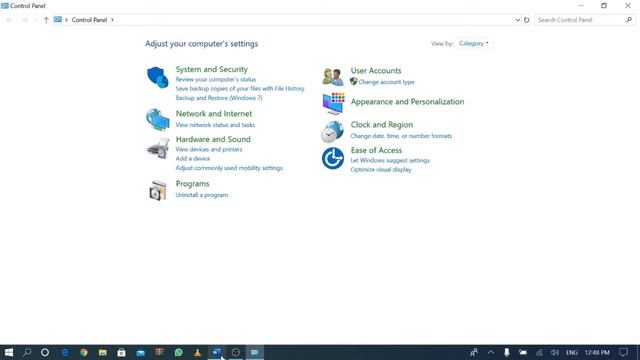Expand the chevron after Control Panel breadcrumb

[112, 20]
